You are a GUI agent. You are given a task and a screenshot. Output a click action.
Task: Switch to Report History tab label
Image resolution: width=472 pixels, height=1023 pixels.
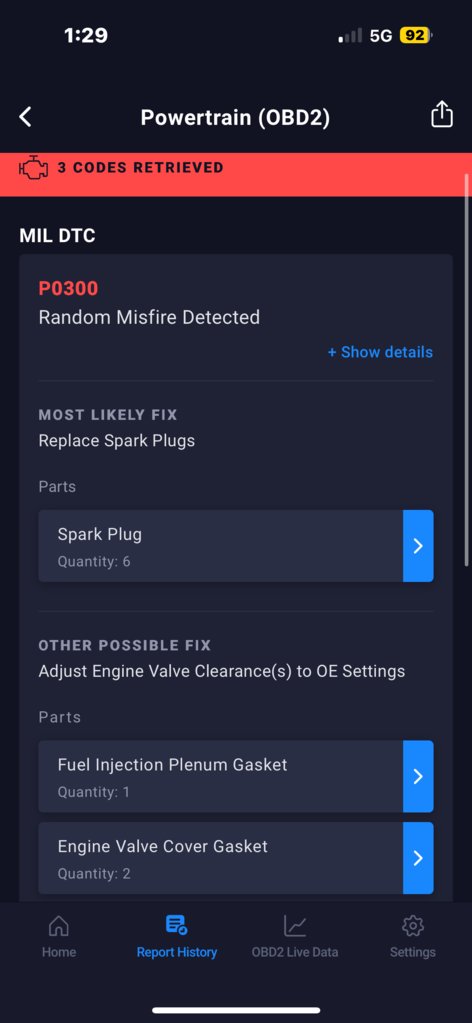click(x=176, y=952)
